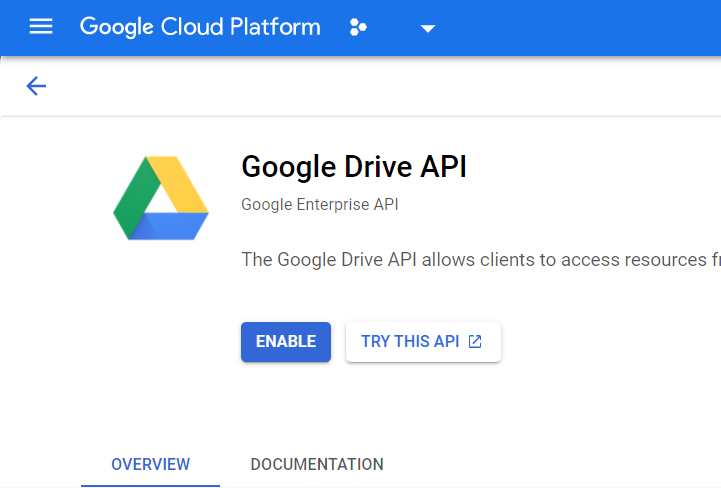Viewport: 721px width, 488px height.
Task: Switch to the OVERVIEW tab
Action: pos(150,465)
